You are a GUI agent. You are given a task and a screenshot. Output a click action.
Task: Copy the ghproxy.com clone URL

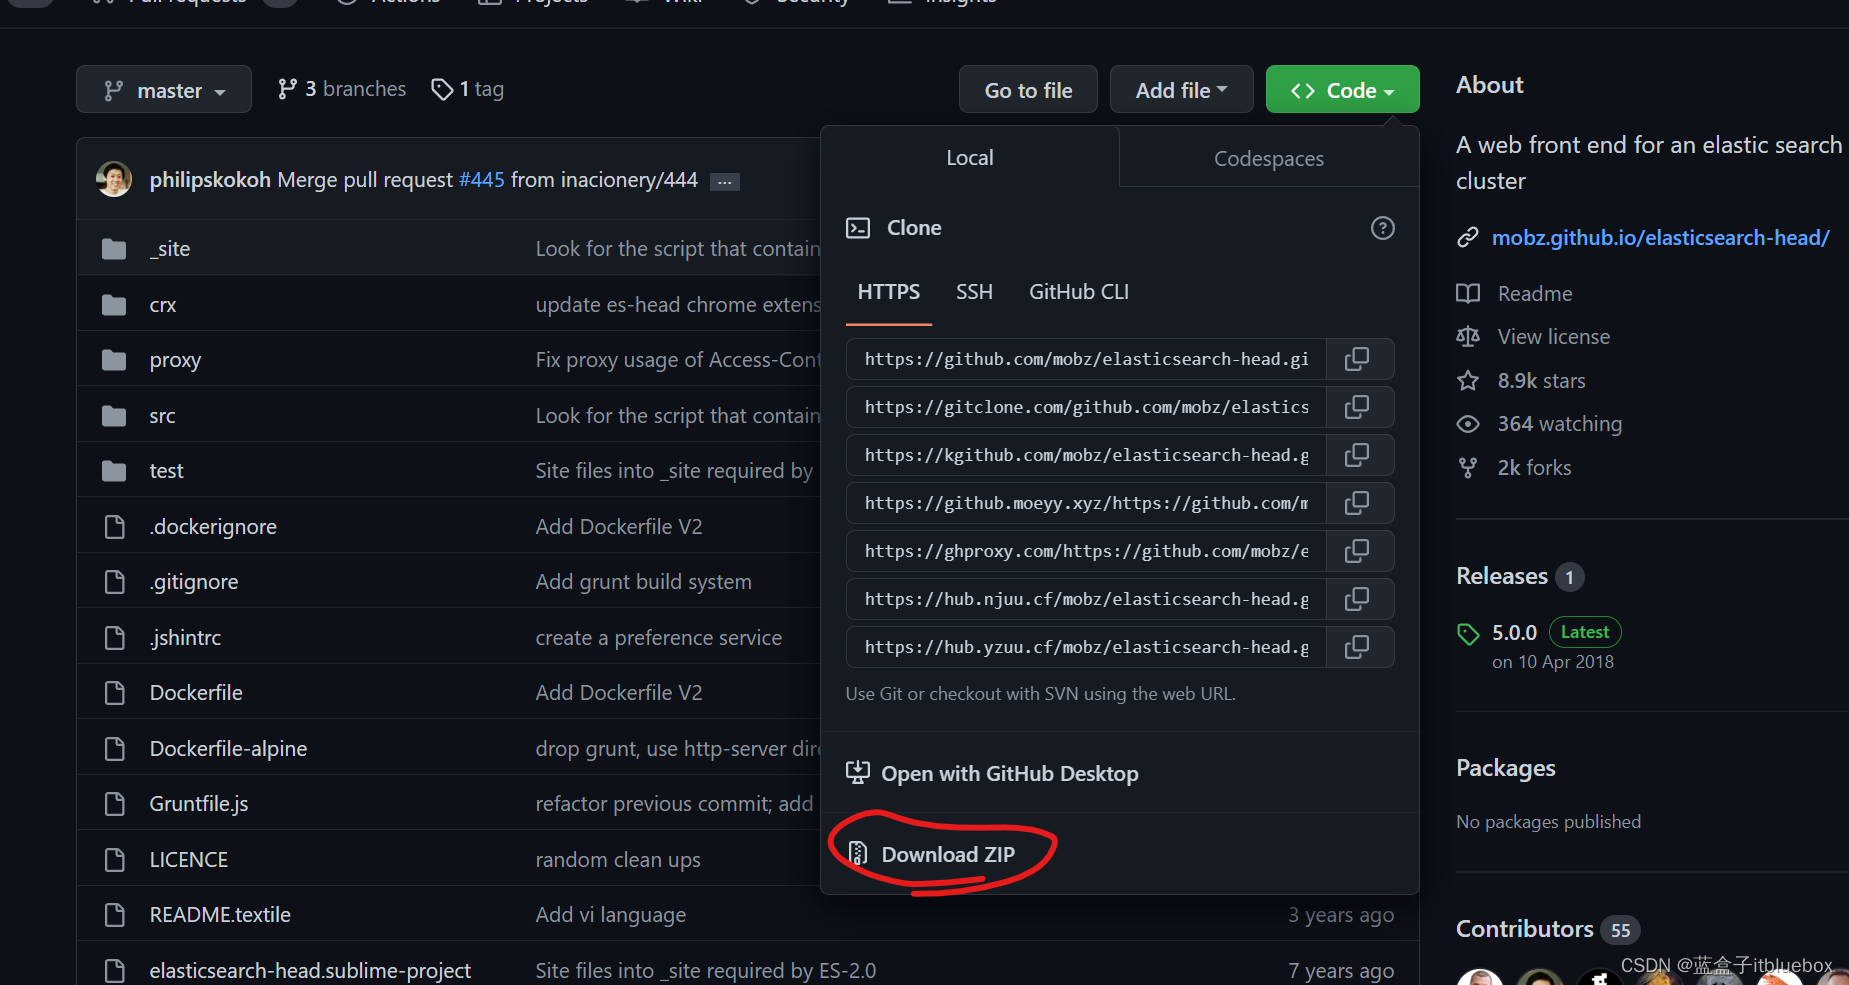click(1357, 551)
